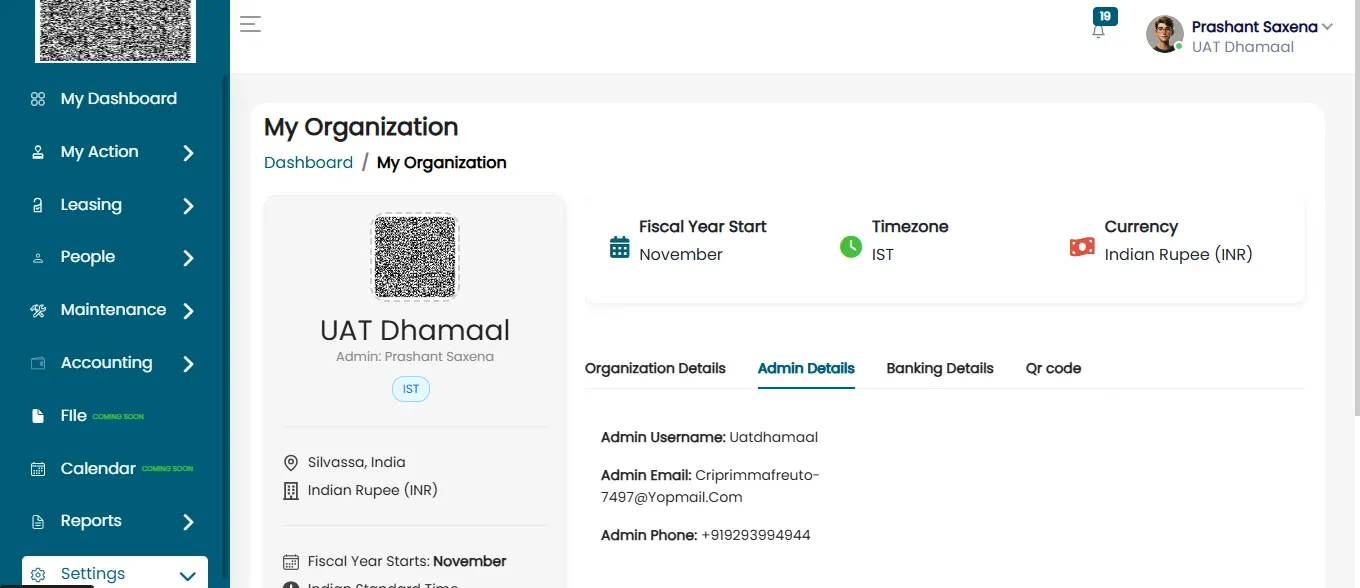Toggle the sidebar hamburger menu icon
This screenshot has height=588, width=1360.
[250, 24]
